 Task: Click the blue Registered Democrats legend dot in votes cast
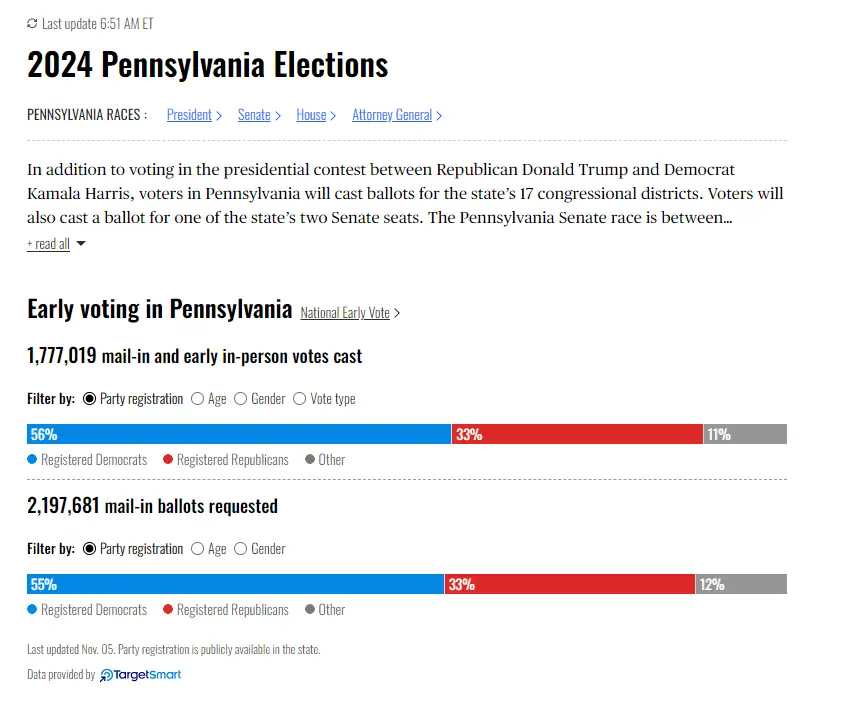pyautogui.click(x=32, y=459)
